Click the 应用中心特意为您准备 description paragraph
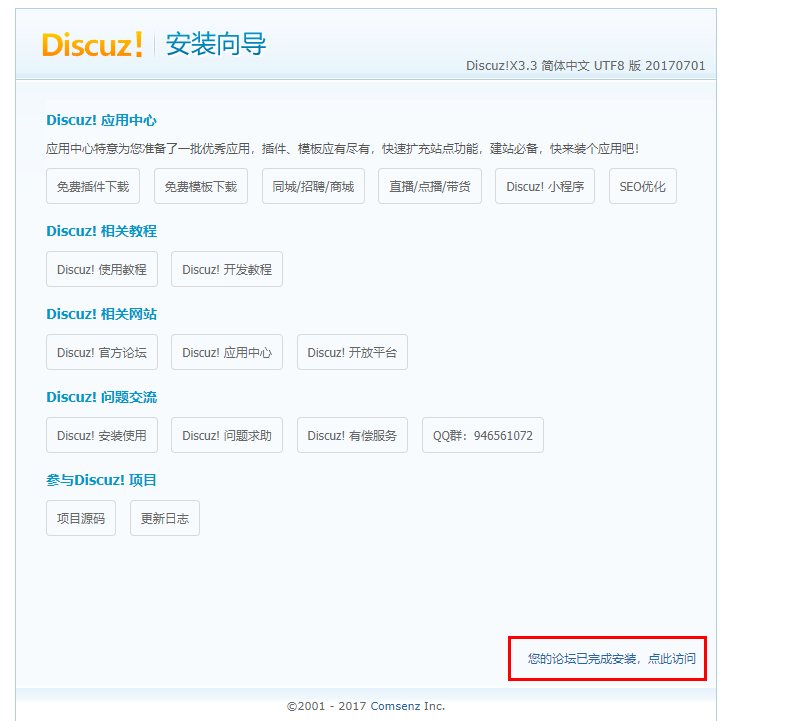The image size is (795, 721). tap(342, 149)
